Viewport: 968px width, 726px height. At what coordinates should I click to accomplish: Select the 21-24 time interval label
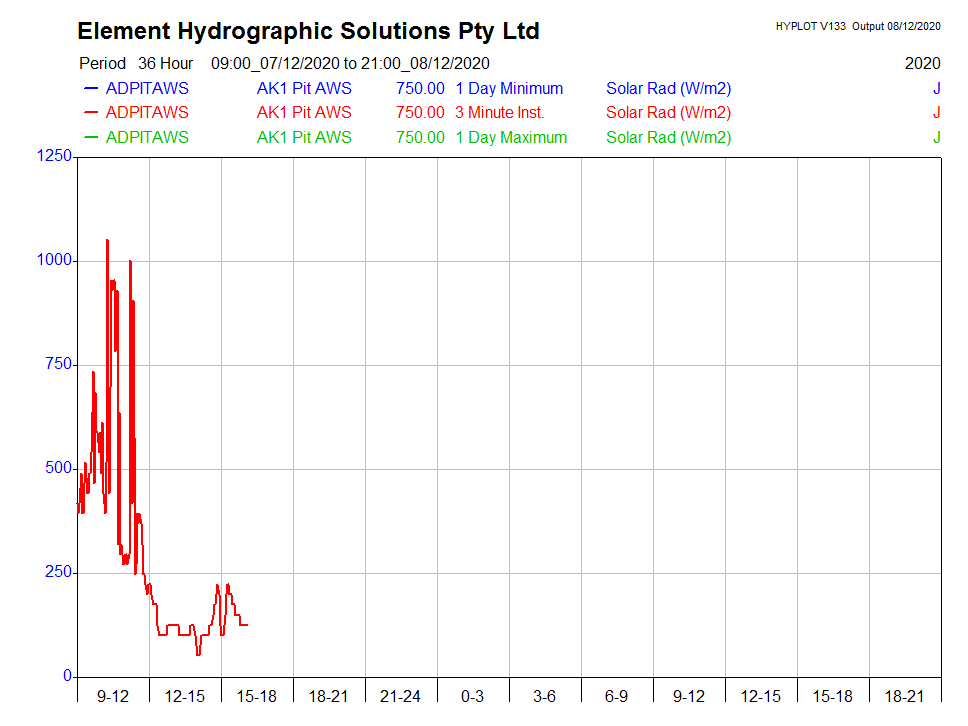point(400,696)
